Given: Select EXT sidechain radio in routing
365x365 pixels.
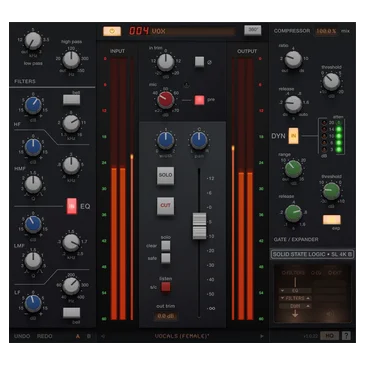Looking at the screenshot, I should pos(330,273).
